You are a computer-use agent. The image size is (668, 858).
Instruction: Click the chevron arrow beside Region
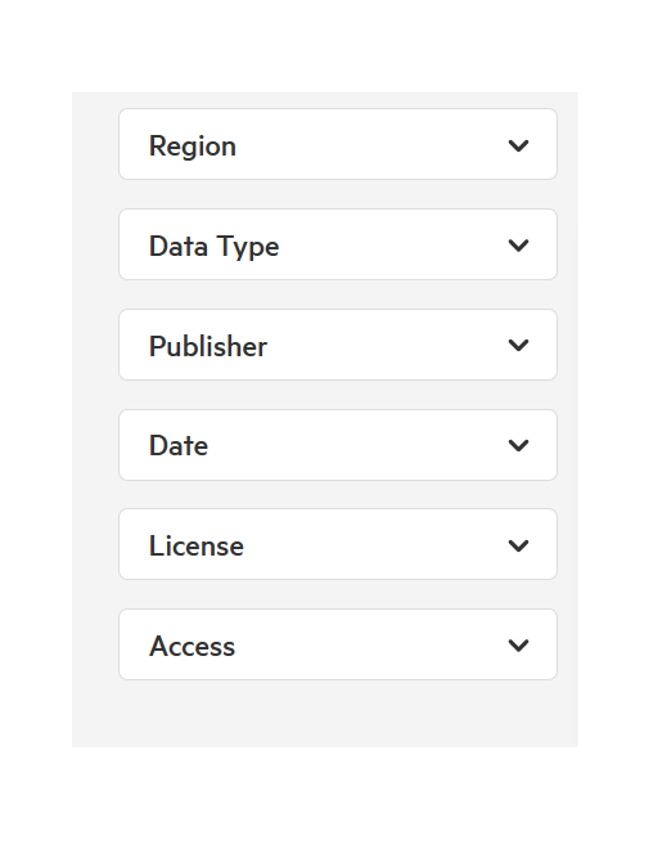pos(518,146)
